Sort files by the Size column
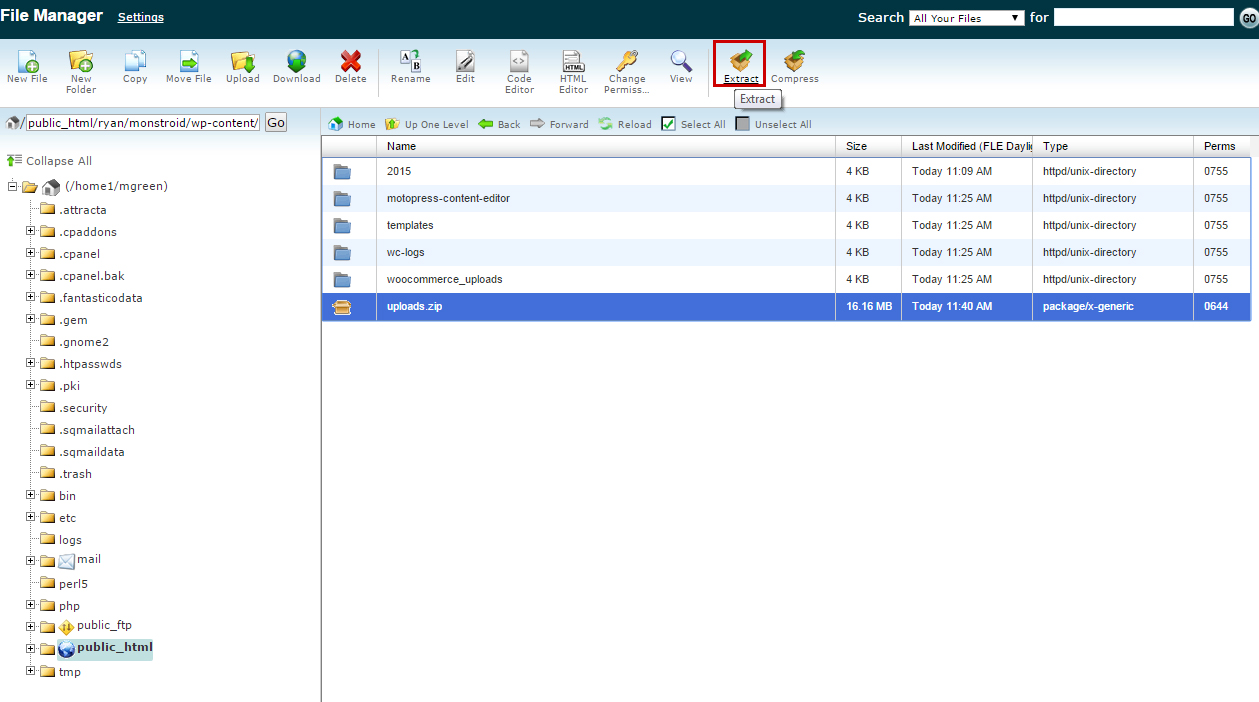This screenshot has height=702, width=1259. (868, 146)
